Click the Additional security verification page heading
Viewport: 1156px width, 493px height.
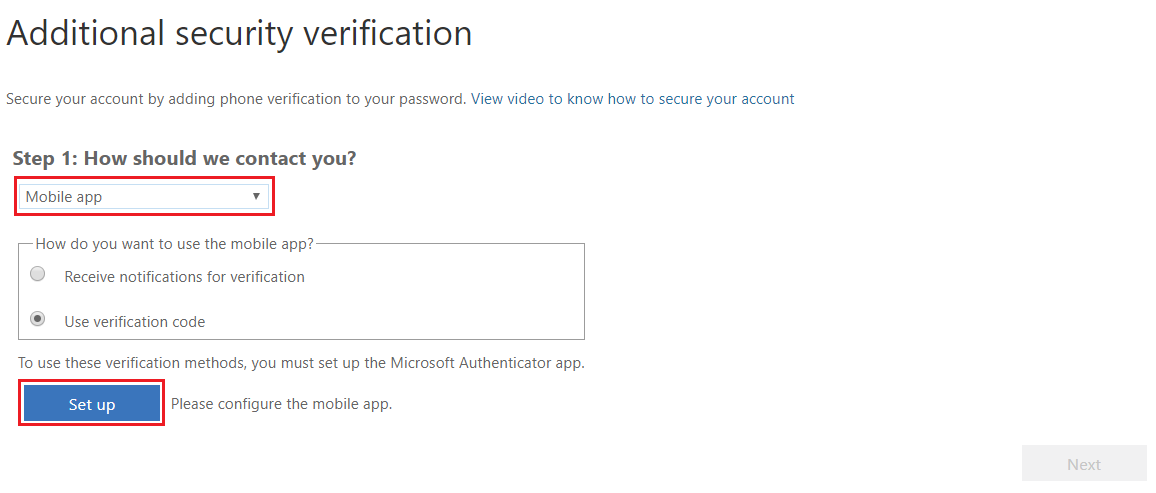pos(239,33)
